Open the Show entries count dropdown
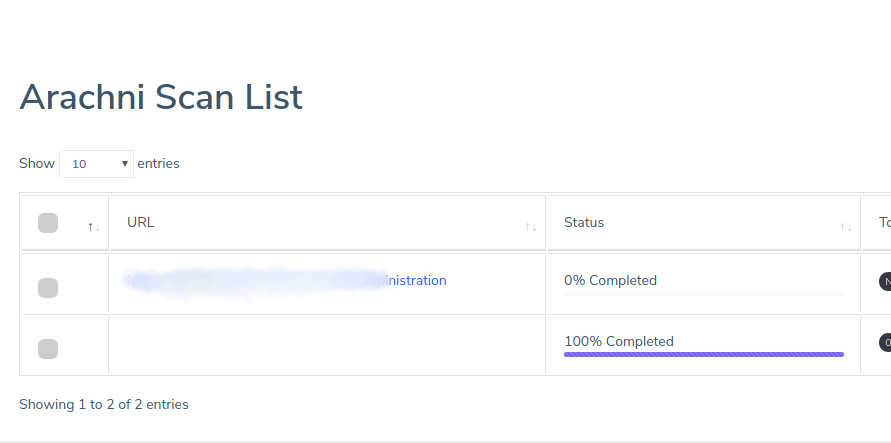 pos(96,164)
